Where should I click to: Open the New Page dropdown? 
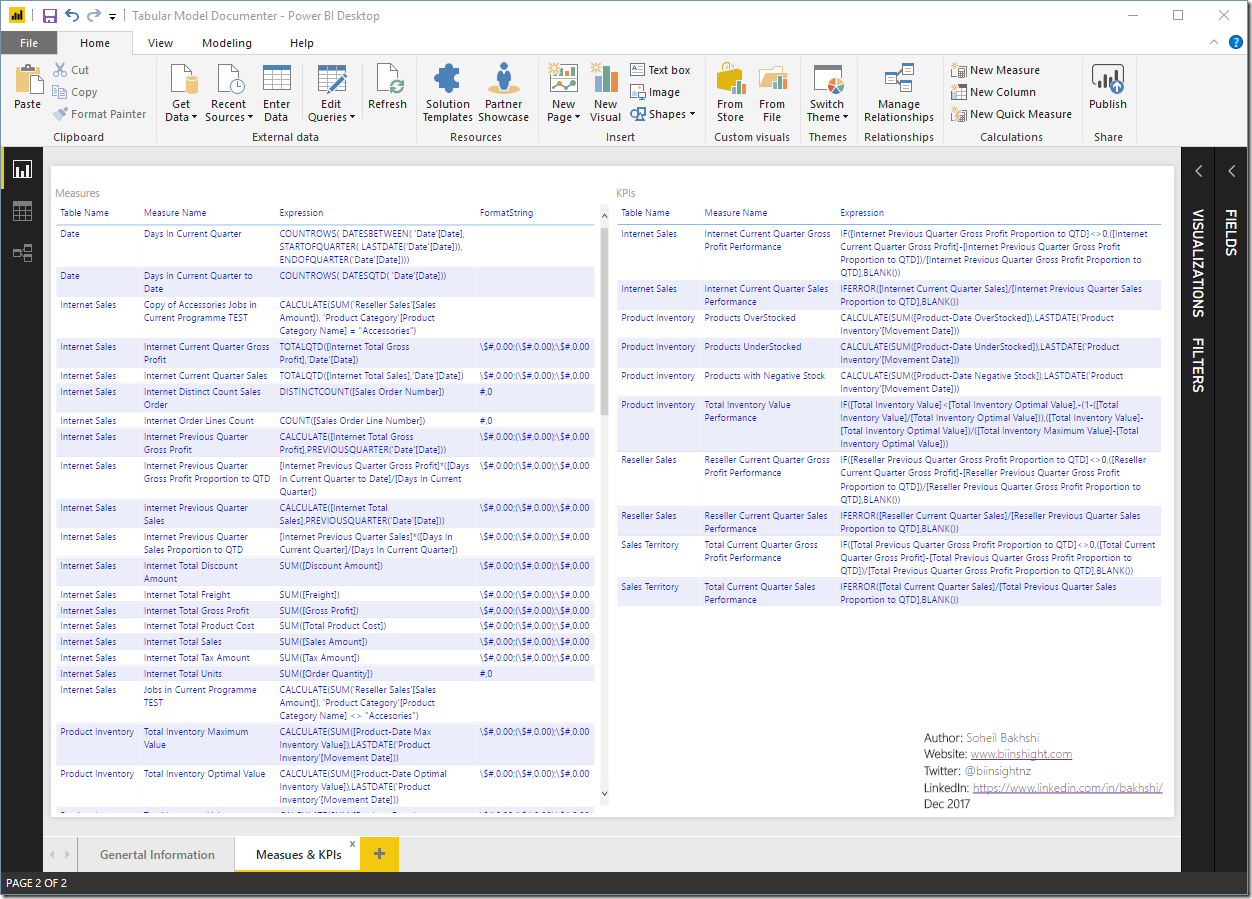(563, 93)
